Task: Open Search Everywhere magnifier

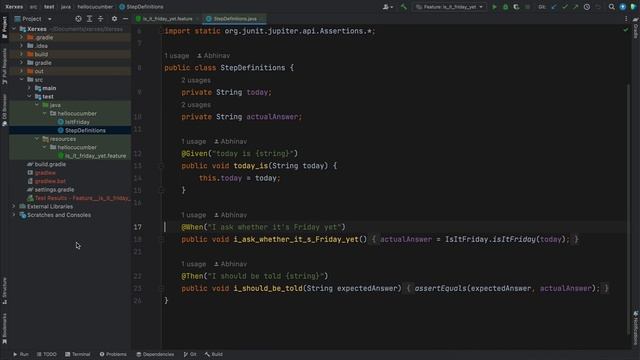Action: [611, 7]
